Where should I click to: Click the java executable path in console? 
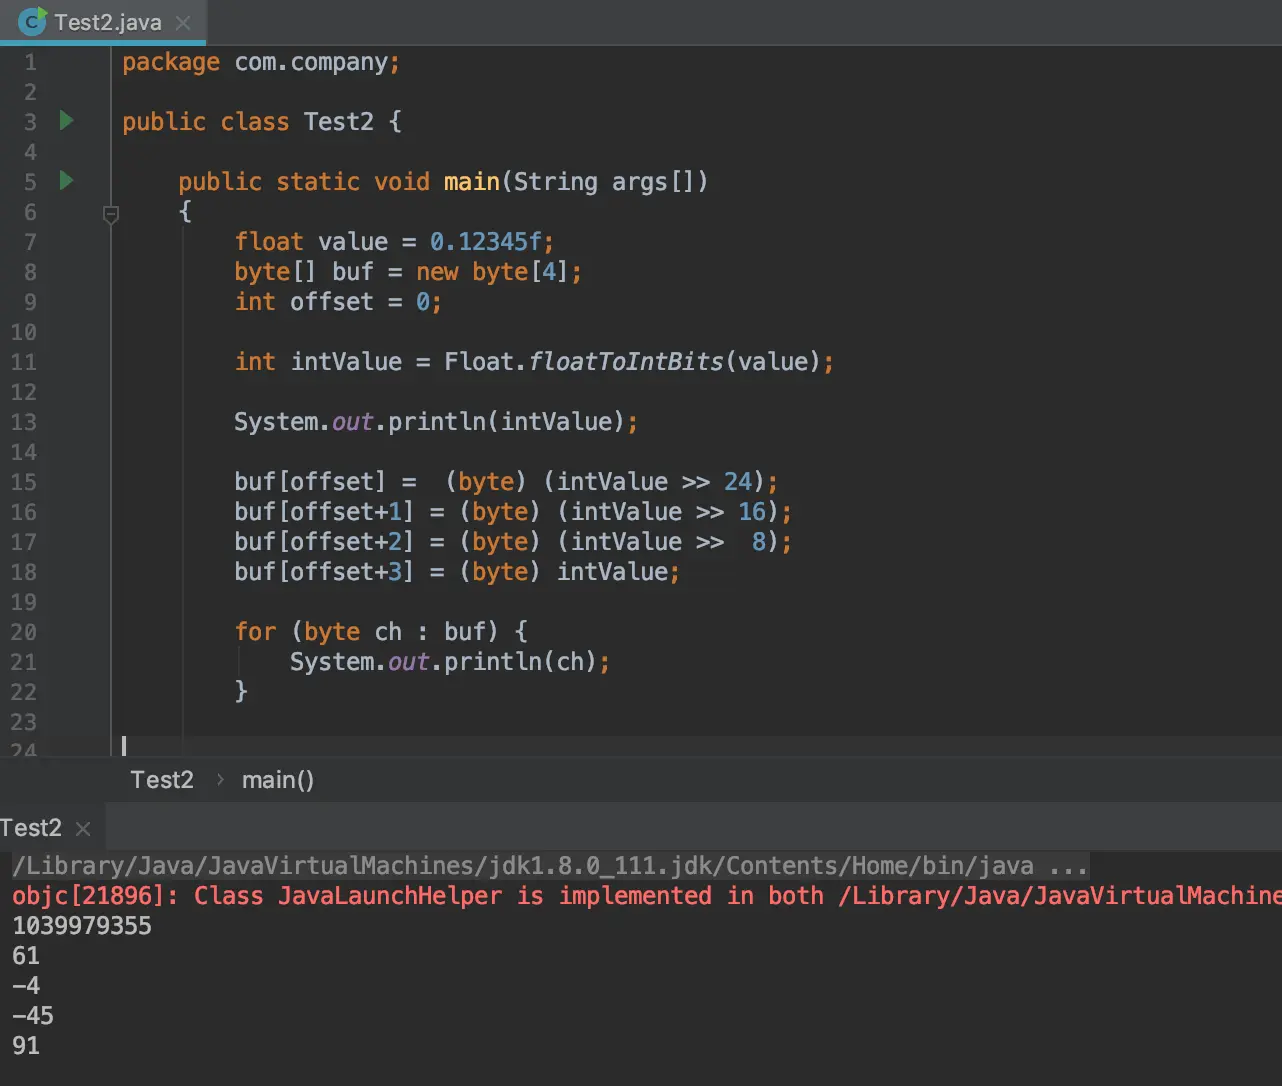tap(522, 866)
